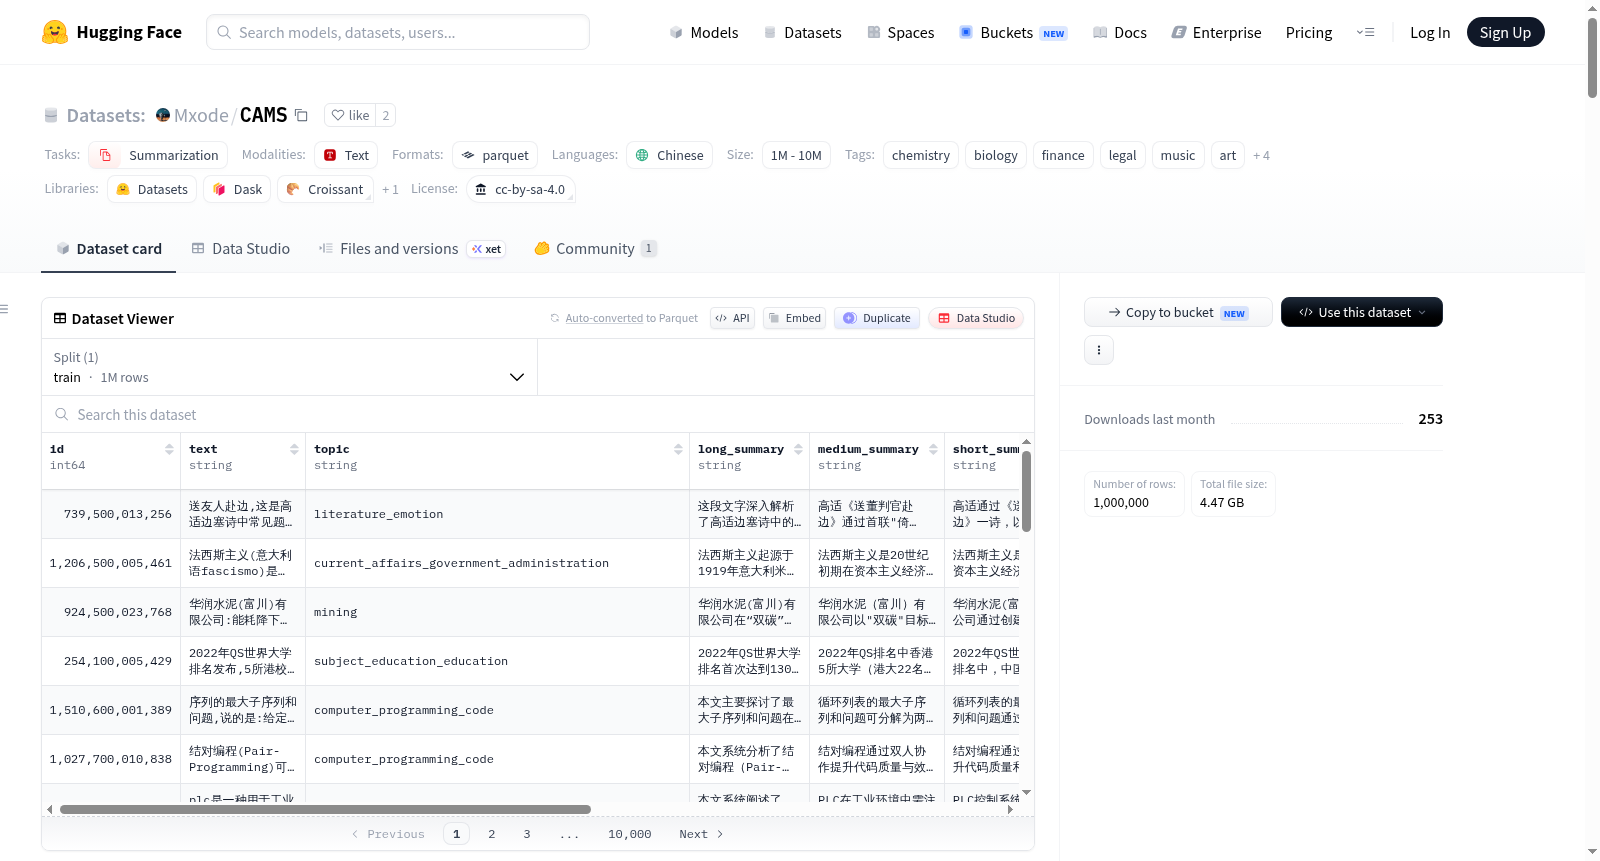Switch to the Data Studio tab
The image size is (1600, 861).
click(x=241, y=248)
